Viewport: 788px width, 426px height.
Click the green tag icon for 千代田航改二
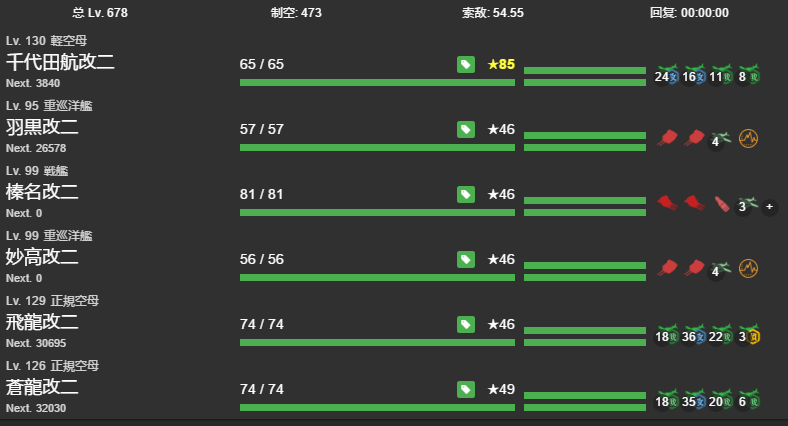coord(465,64)
